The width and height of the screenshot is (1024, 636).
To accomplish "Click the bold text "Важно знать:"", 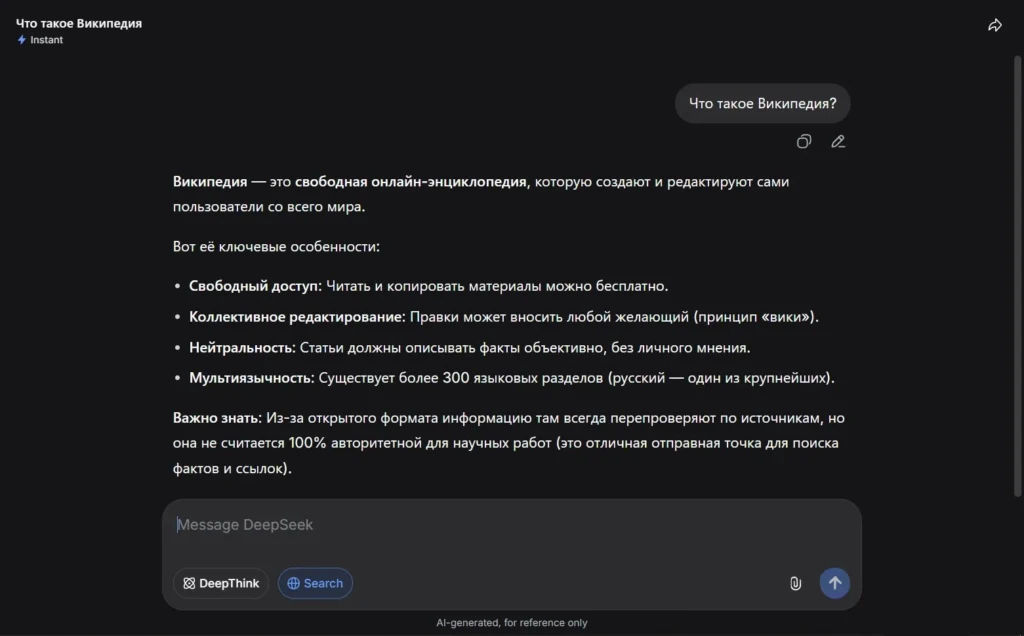I will [x=217, y=418].
